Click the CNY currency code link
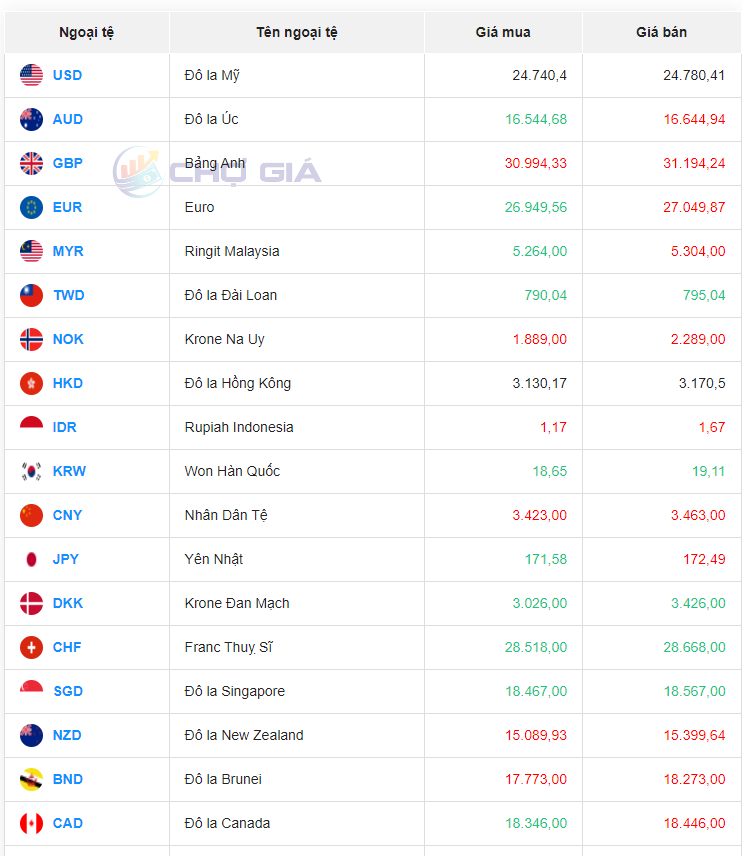 click(x=67, y=515)
